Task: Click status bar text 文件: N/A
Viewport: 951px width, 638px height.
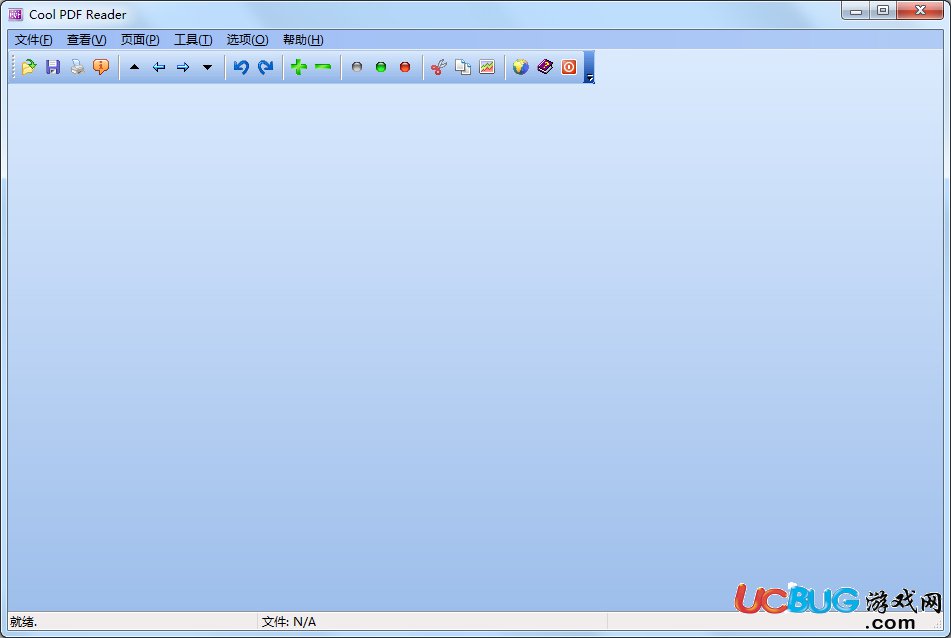Action: tap(289, 622)
